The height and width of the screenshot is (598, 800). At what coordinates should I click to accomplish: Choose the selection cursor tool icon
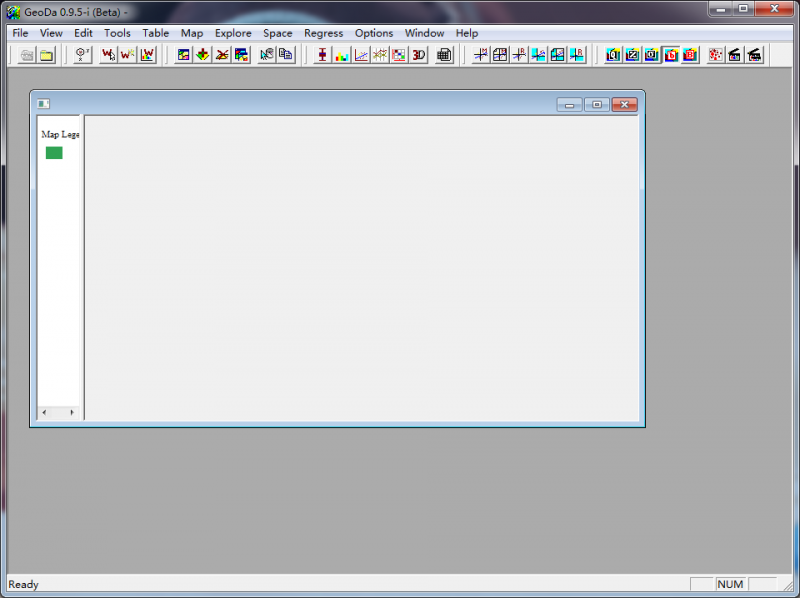266,55
